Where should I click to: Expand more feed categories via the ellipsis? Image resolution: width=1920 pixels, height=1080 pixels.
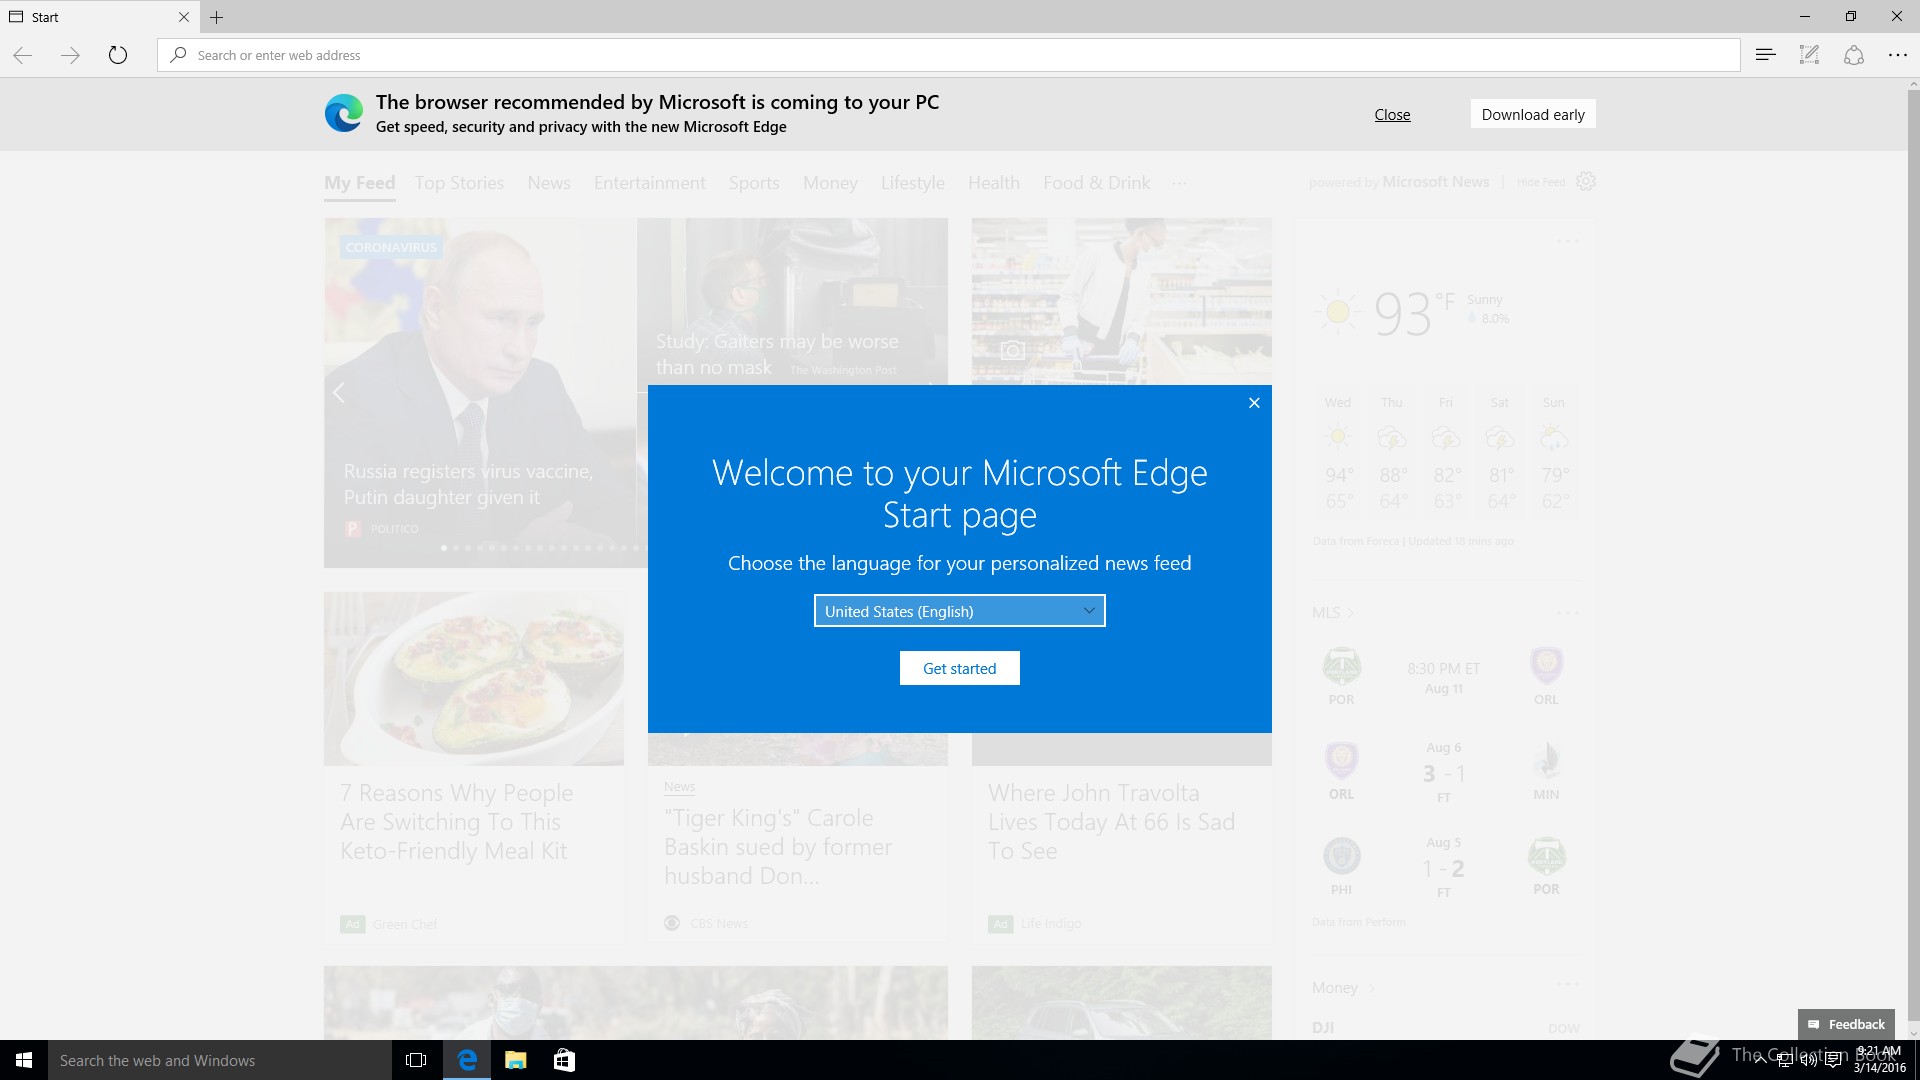1180,183
